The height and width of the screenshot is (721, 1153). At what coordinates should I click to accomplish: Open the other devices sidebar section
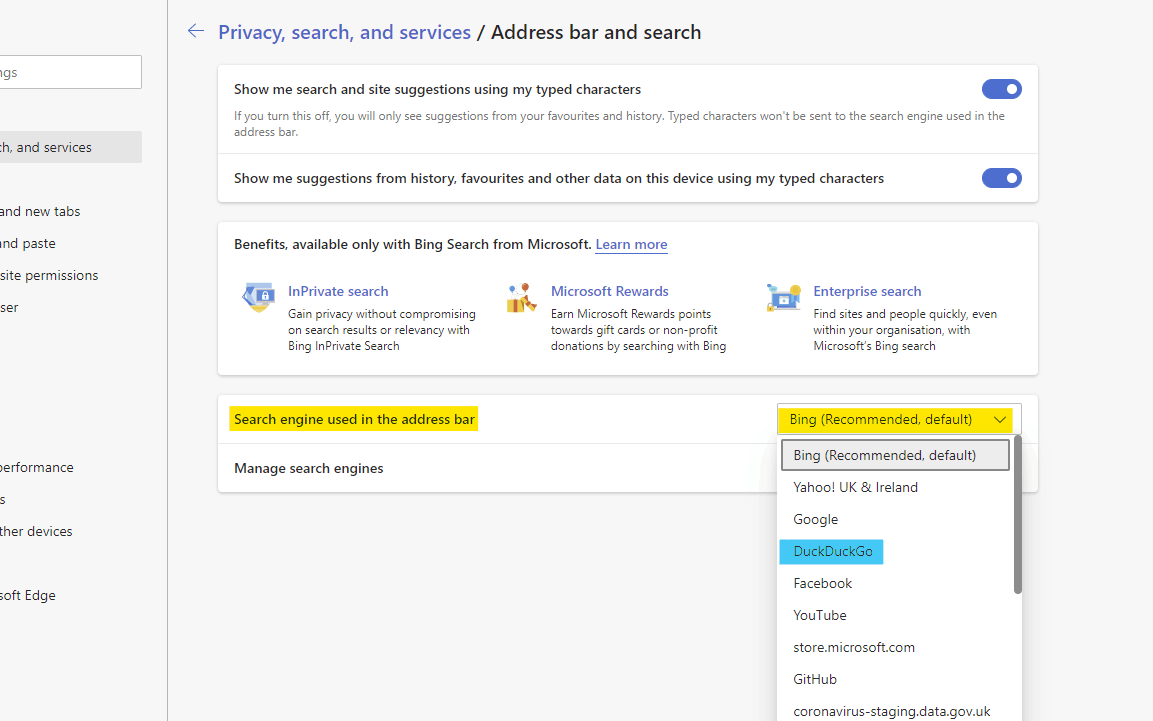click(x=36, y=531)
